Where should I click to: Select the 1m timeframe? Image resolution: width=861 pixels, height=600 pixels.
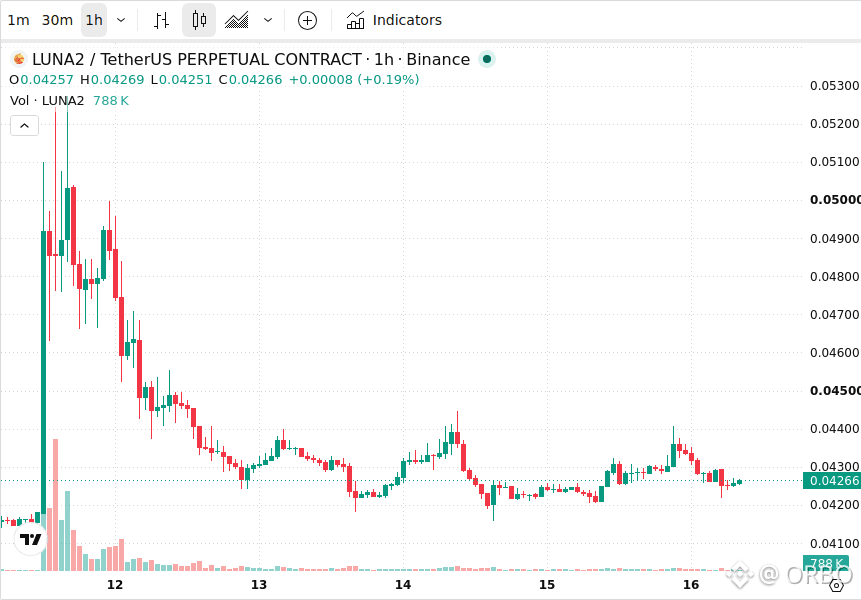tap(18, 20)
